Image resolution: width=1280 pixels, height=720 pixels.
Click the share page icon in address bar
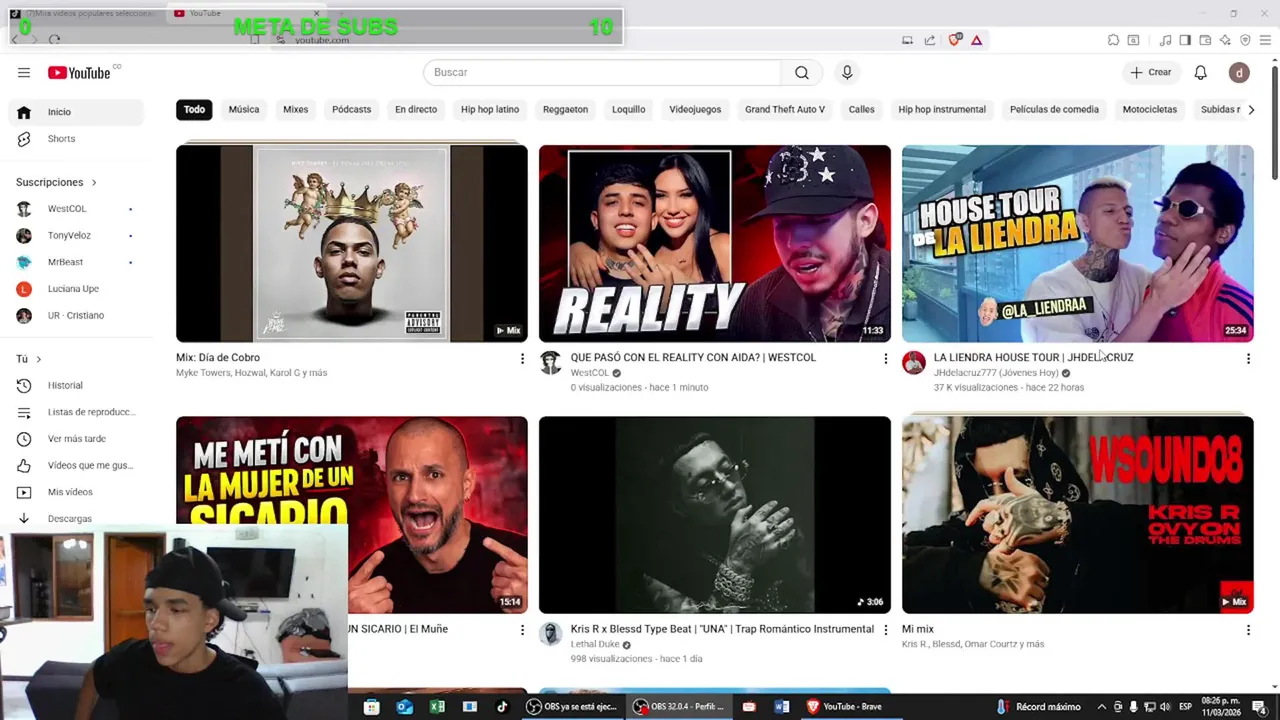pos(930,40)
